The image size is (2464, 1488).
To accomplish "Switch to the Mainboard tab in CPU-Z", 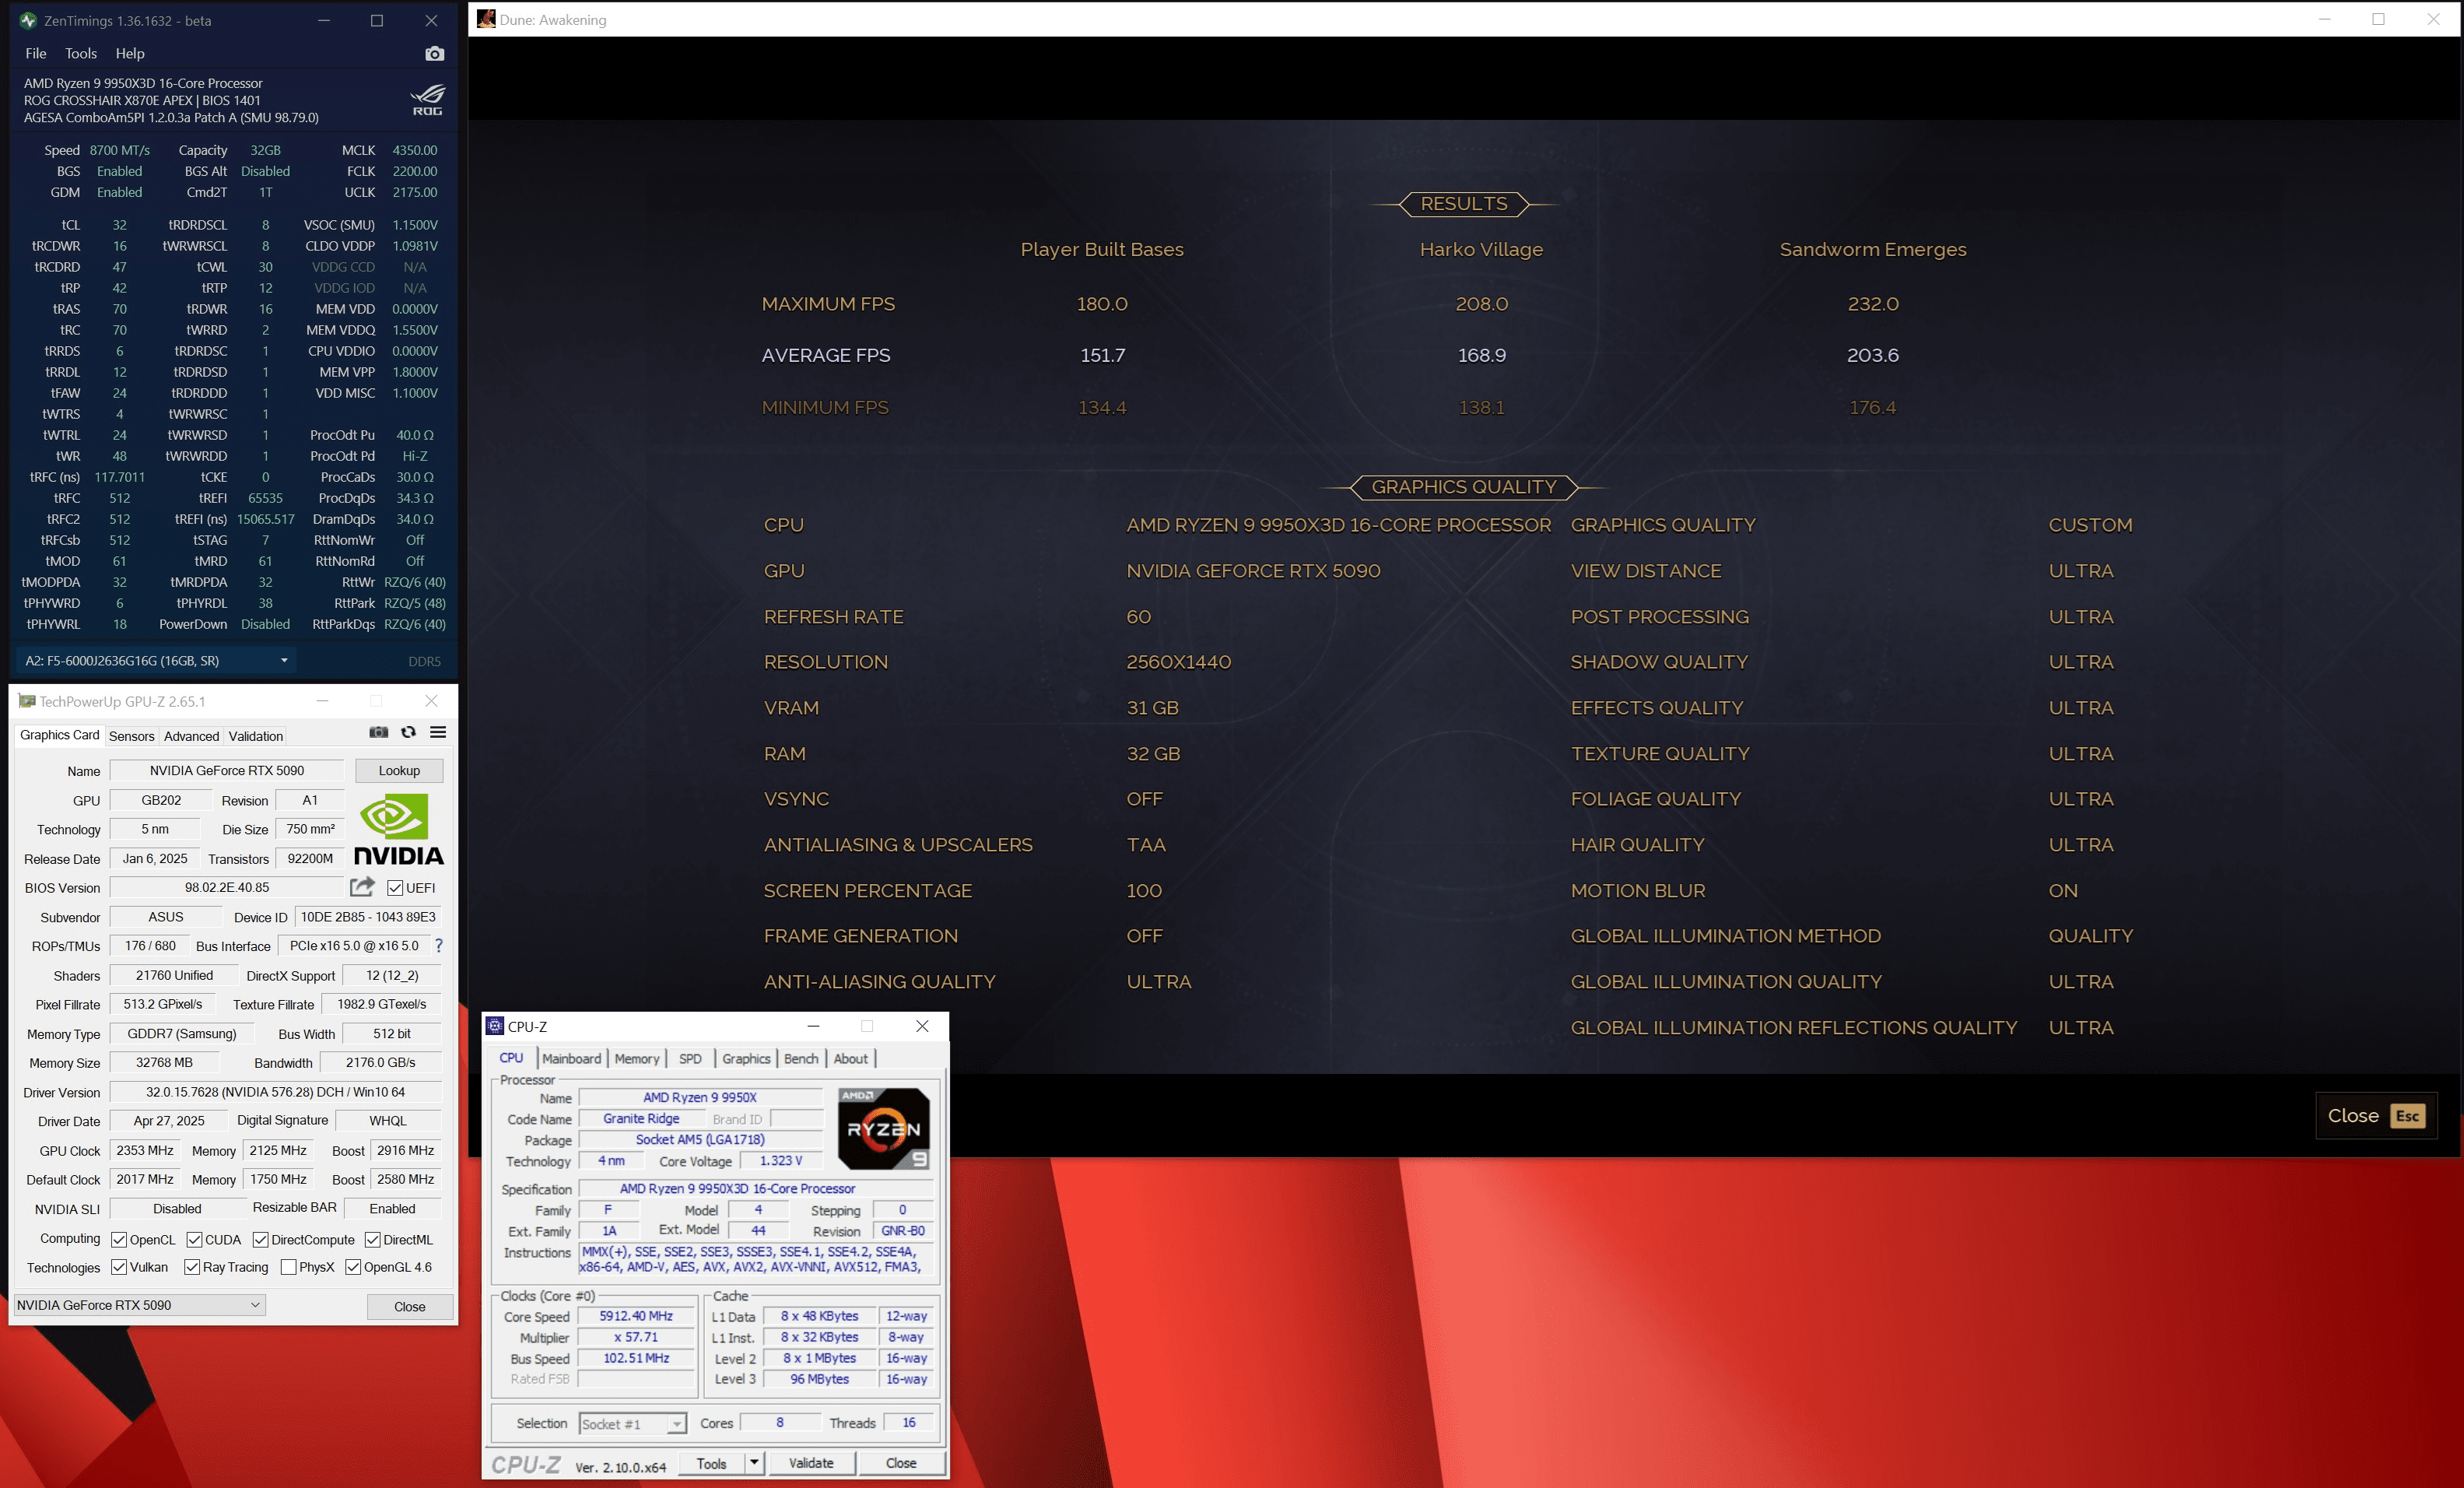I will [572, 1059].
